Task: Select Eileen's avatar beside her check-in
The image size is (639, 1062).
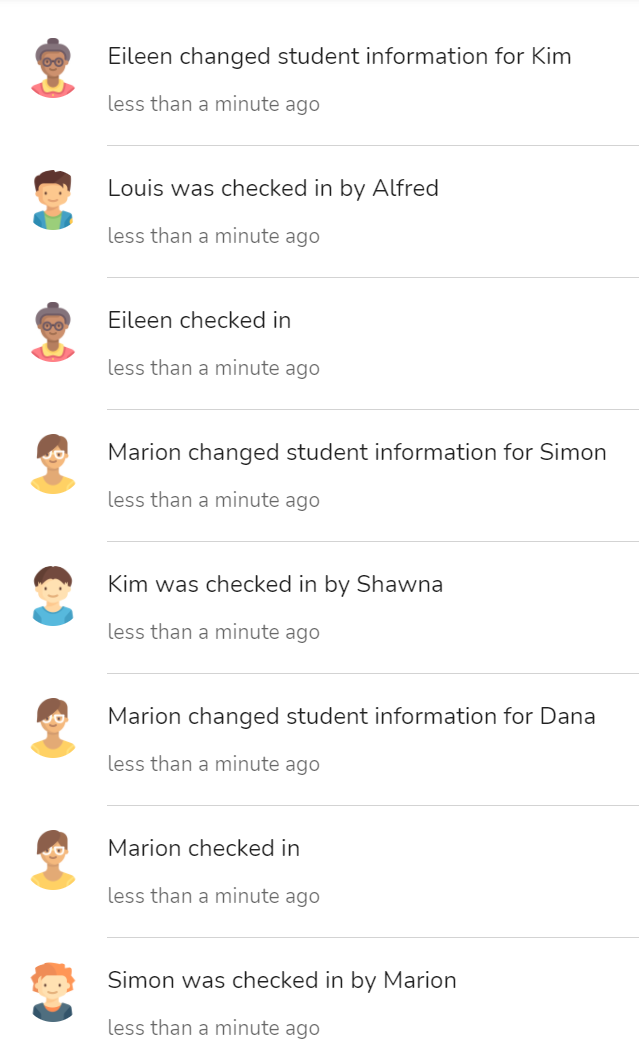Action: click(54, 332)
